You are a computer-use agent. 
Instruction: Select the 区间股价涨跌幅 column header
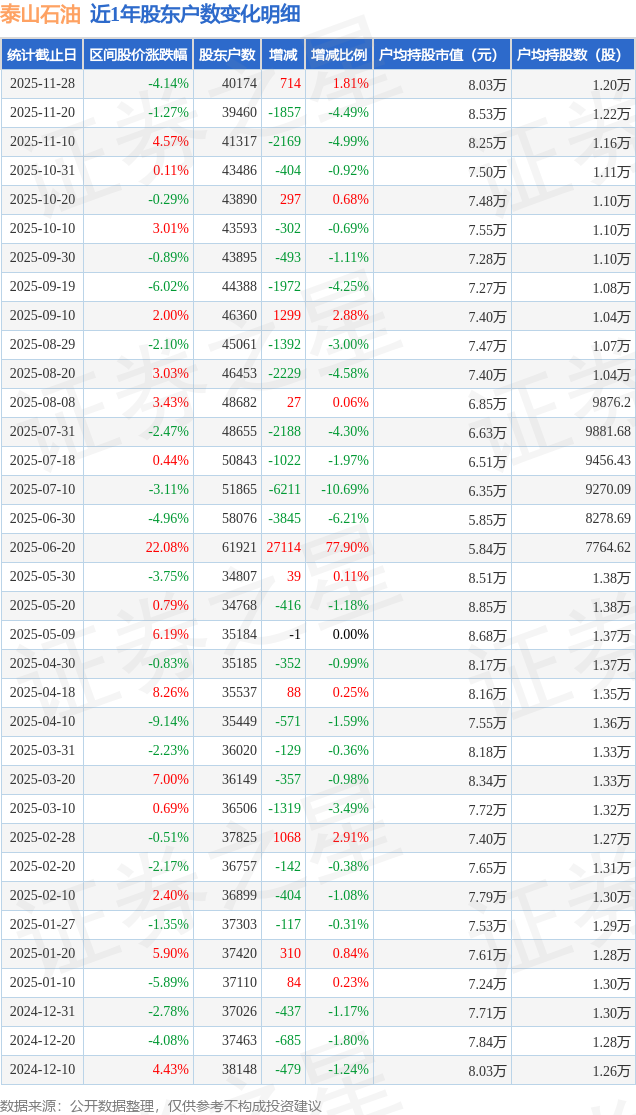138,55
